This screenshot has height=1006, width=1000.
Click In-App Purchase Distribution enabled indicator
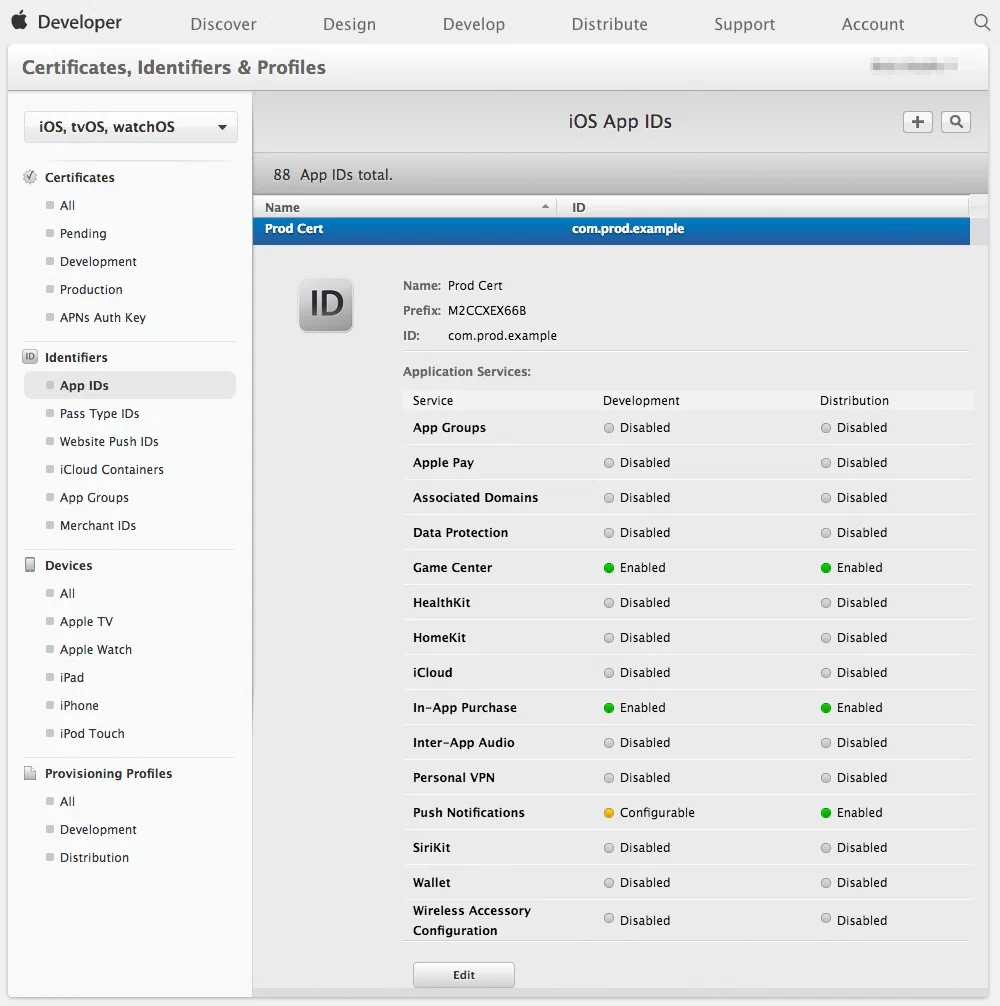pyautogui.click(x=826, y=708)
